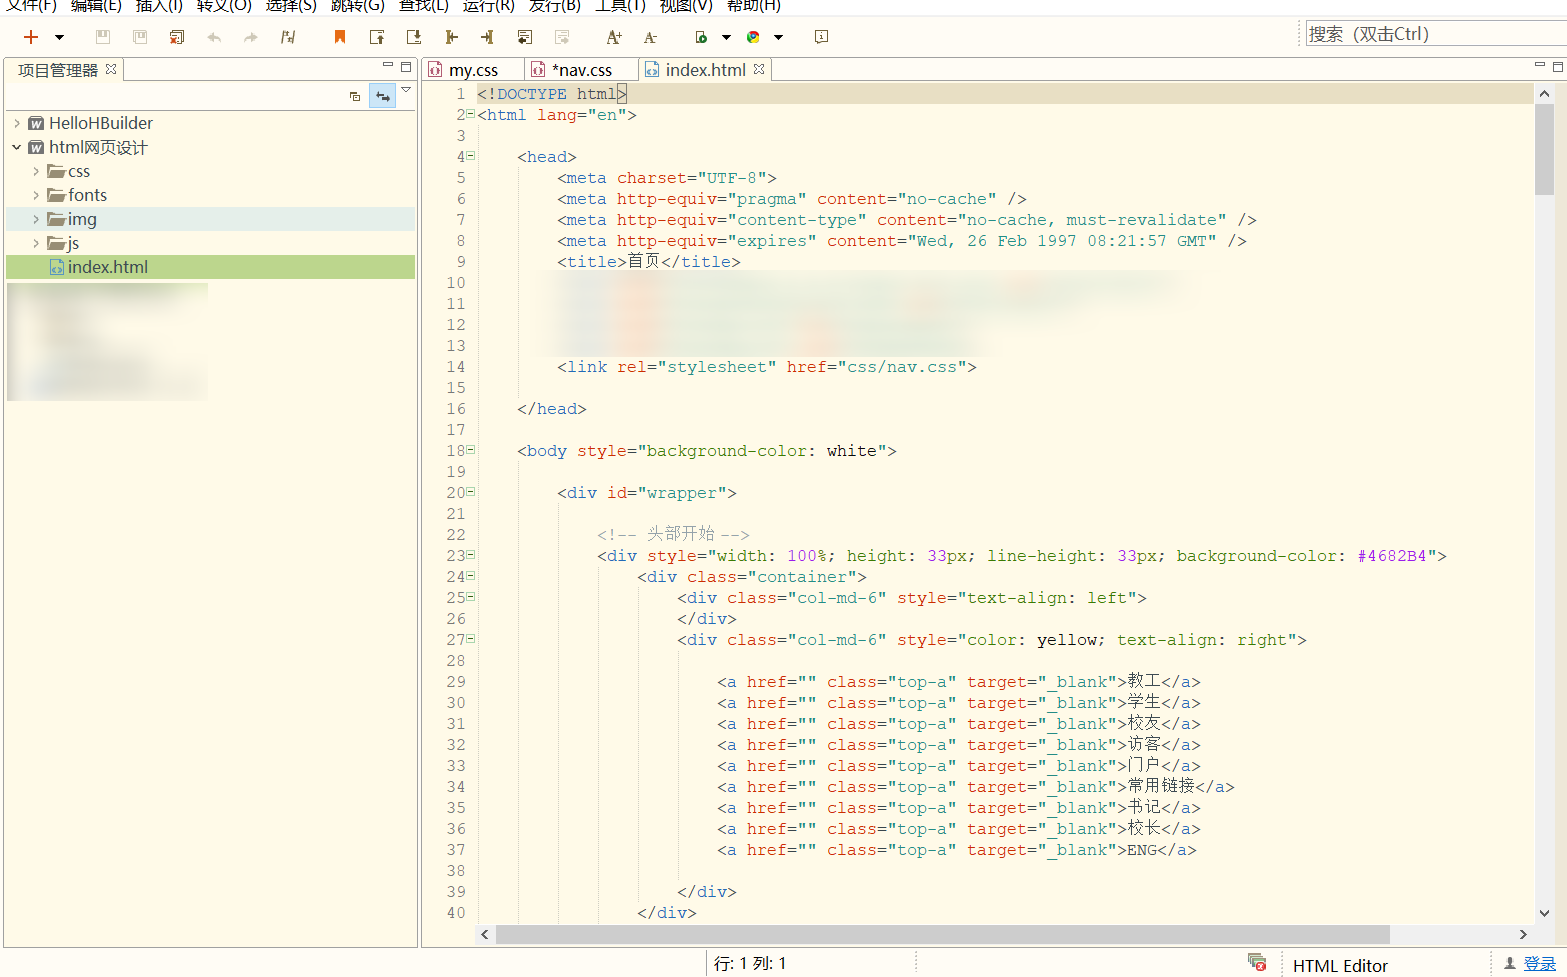Open the Chrome browser dropdown arrow
The height and width of the screenshot is (977, 1567).
pos(778,37)
